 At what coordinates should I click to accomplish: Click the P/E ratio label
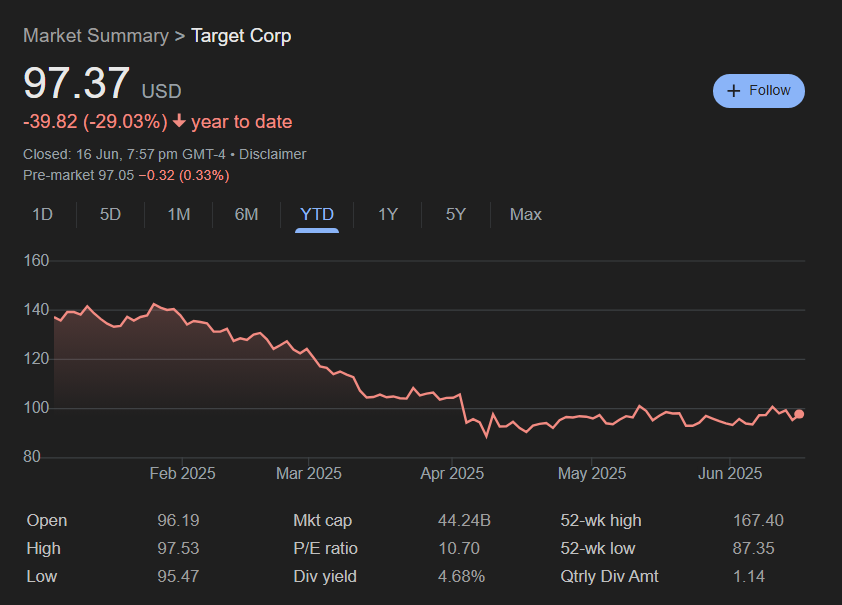click(325, 549)
